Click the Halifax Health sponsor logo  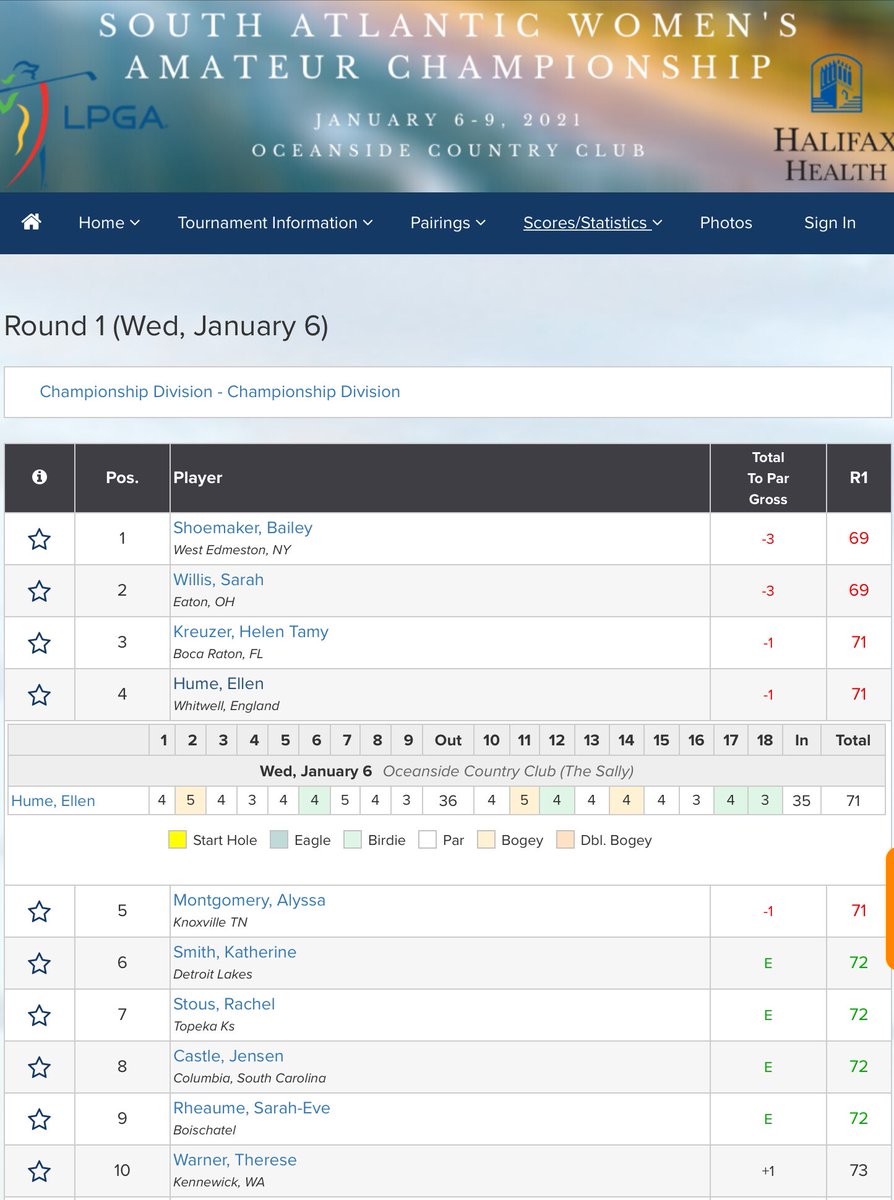832,120
